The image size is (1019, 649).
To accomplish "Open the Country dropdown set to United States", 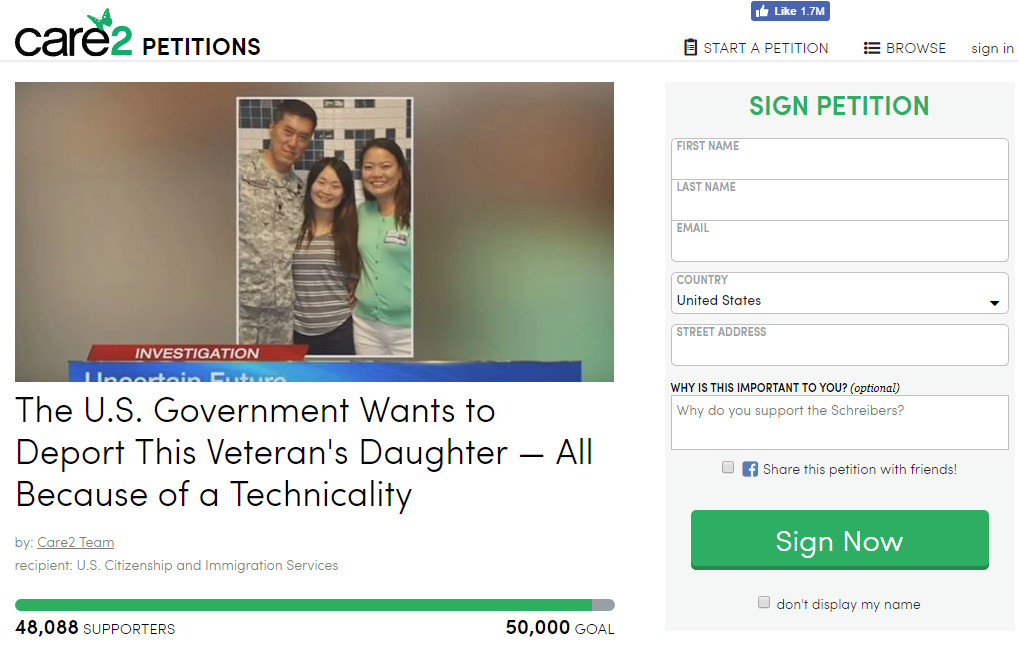I will tap(839, 293).
